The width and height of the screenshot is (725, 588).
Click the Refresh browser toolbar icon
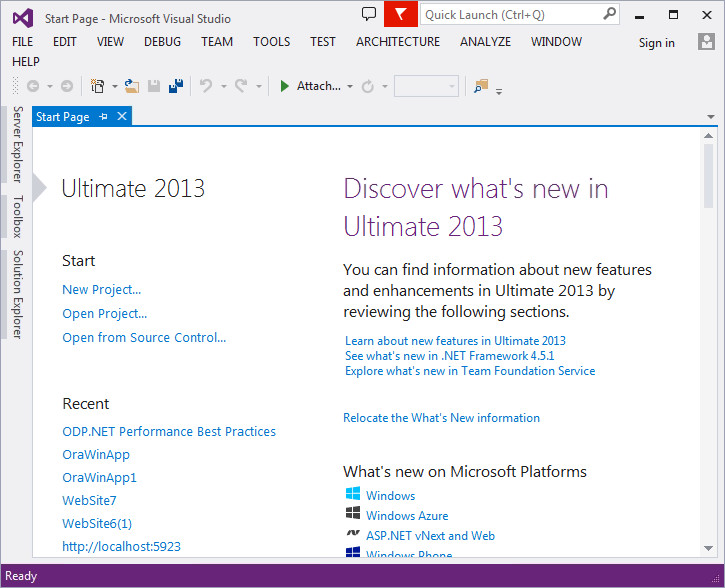point(368,86)
